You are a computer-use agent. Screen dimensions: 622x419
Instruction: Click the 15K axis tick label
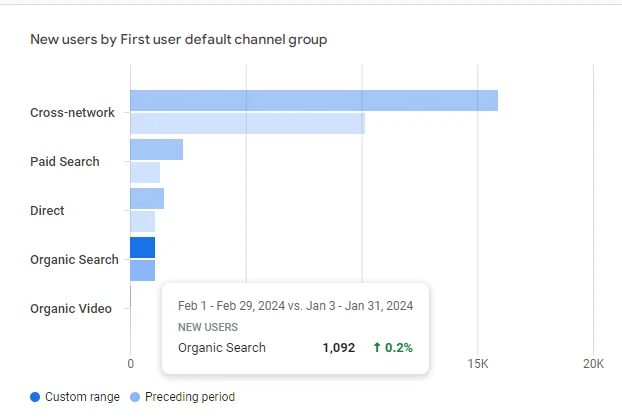(478, 363)
